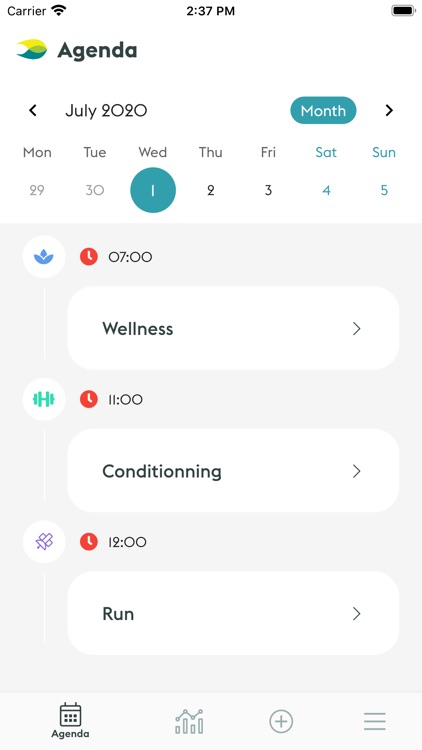Go to next period with right arrow
Screen dimensions: 422x750
pyautogui.click(x=389, y=110)
